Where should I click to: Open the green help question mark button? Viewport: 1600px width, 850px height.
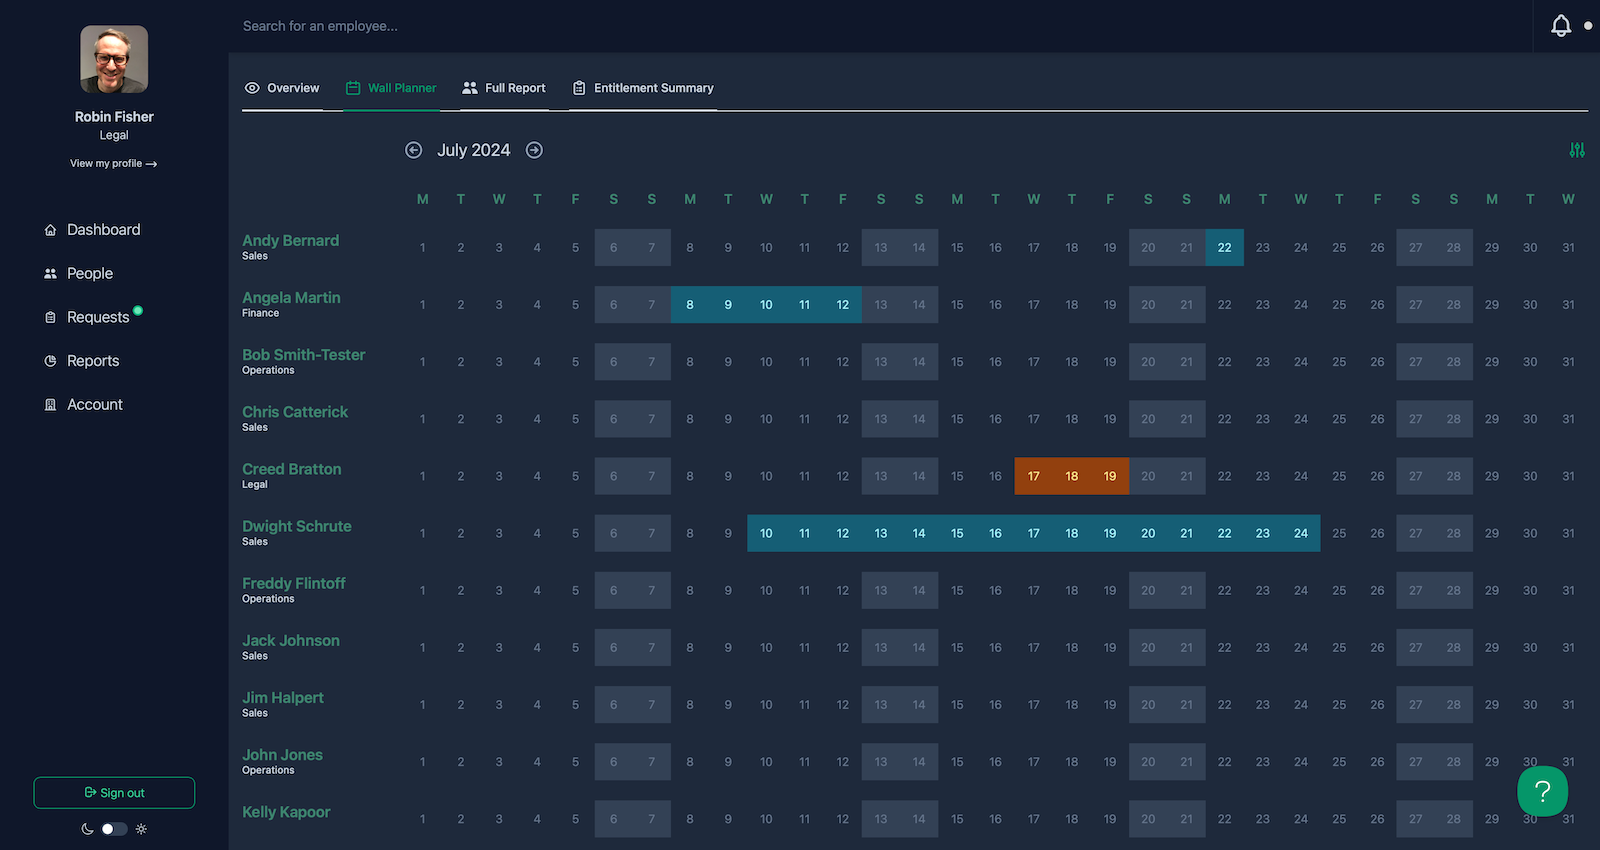1542,791
